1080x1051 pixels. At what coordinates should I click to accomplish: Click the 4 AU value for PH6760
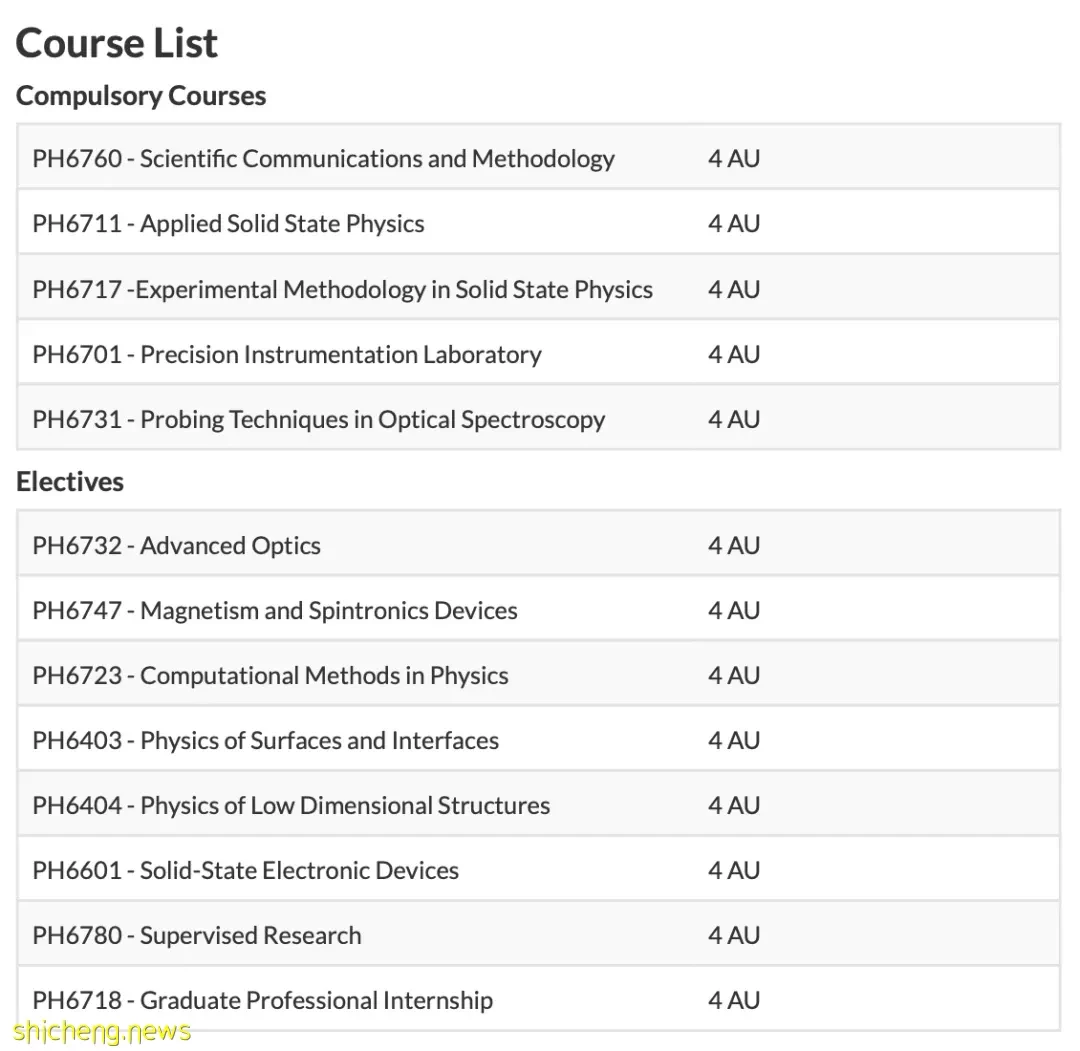(734, 158)
